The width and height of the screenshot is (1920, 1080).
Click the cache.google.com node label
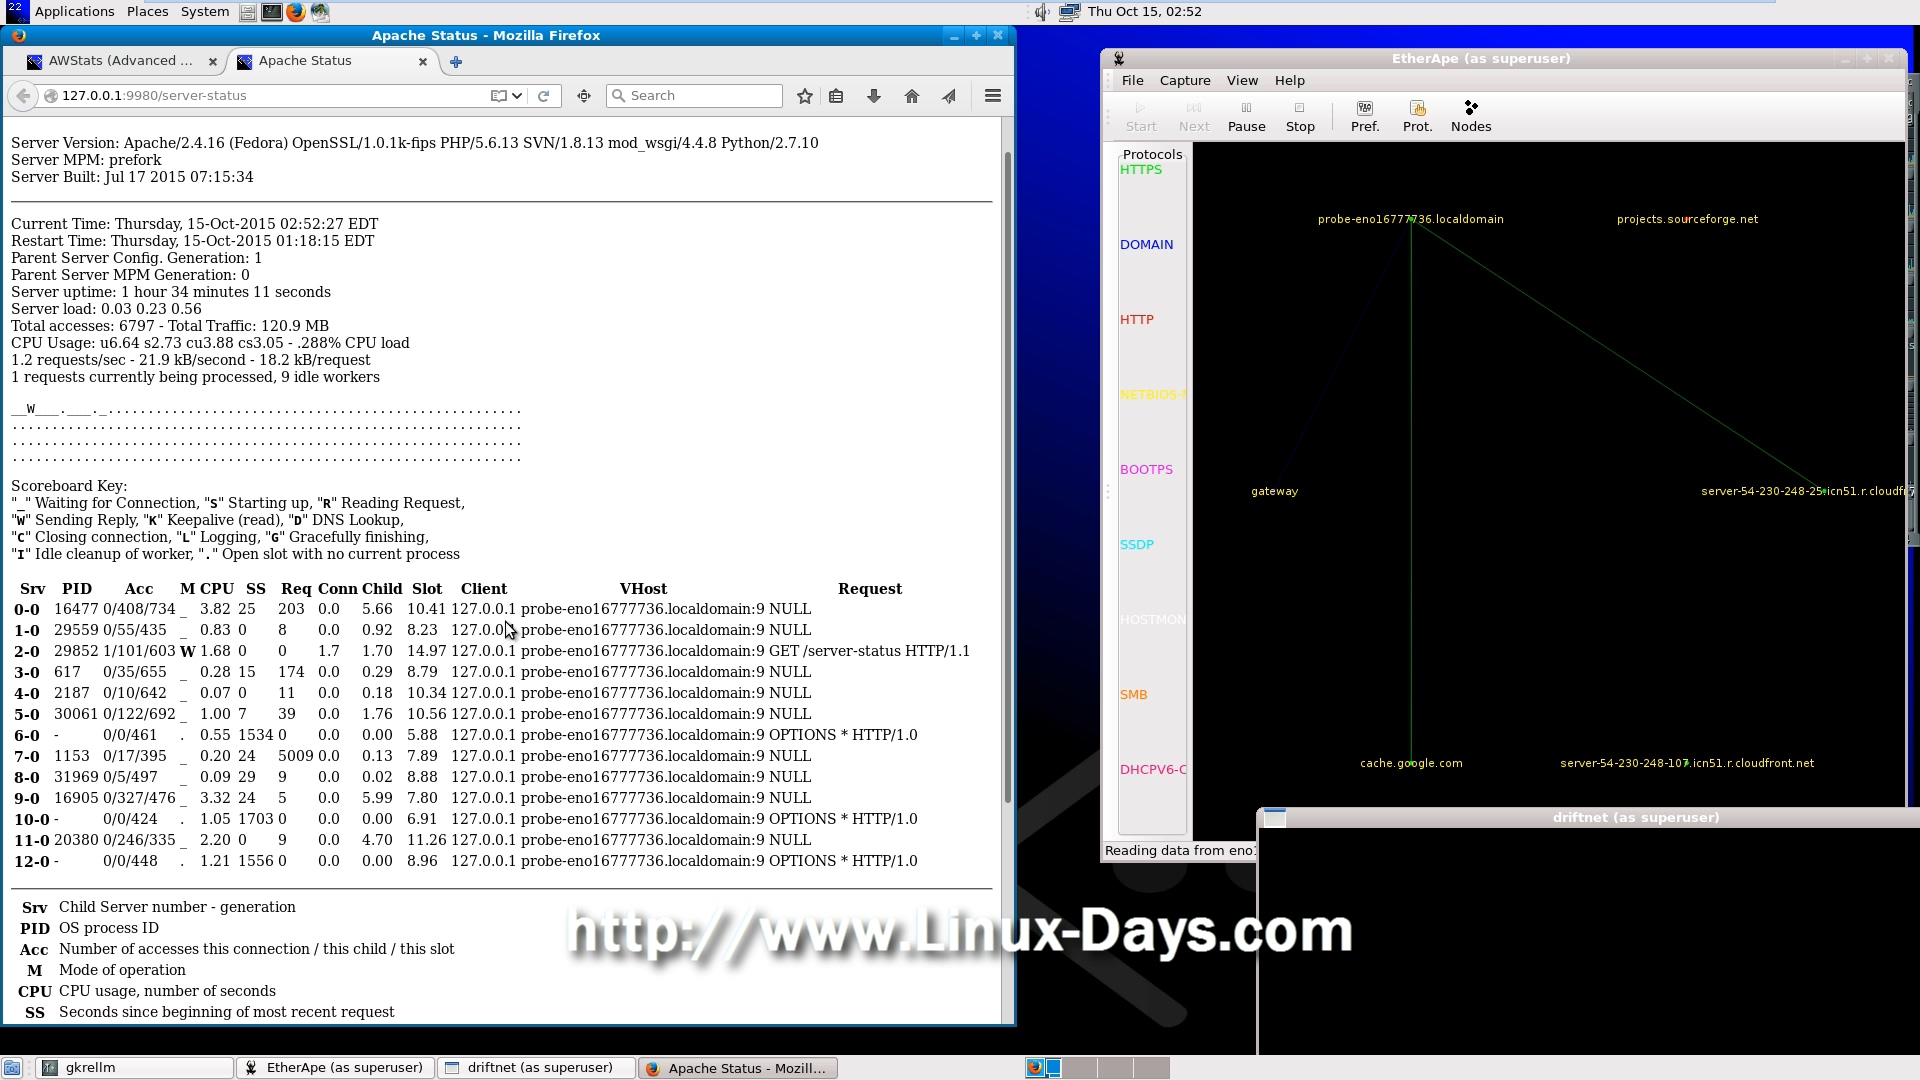pos(1411,764)
